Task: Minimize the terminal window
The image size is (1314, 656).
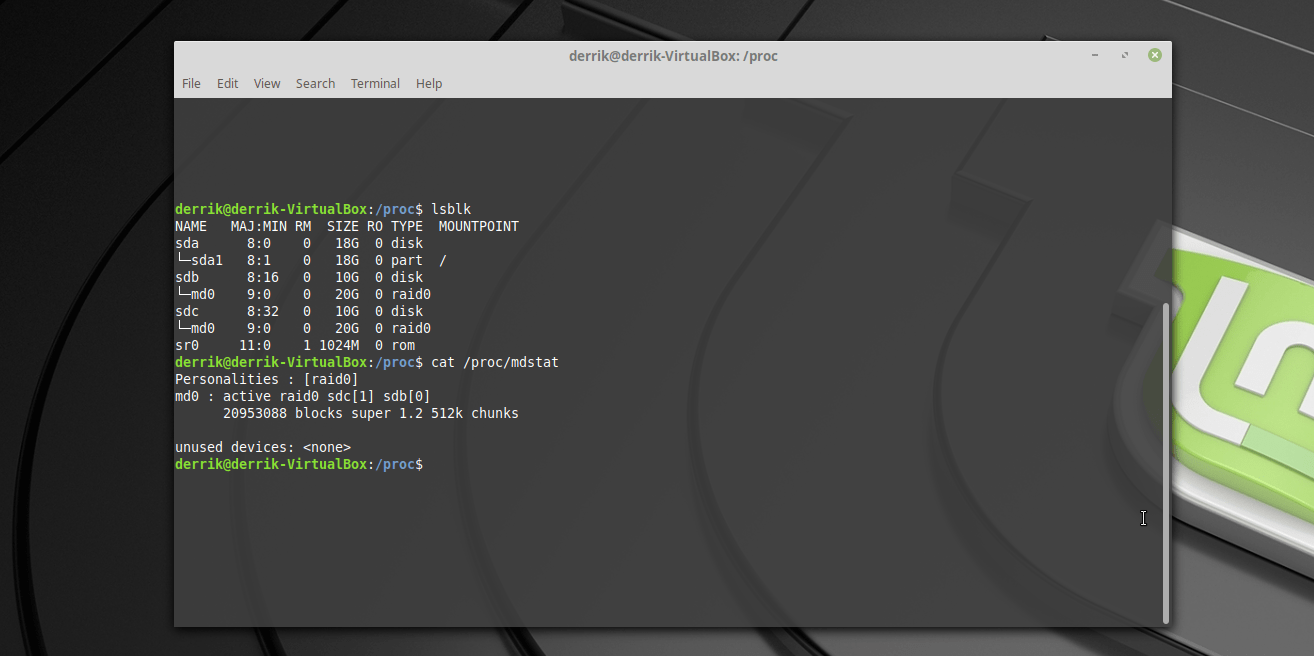Action: point(1096,55)
